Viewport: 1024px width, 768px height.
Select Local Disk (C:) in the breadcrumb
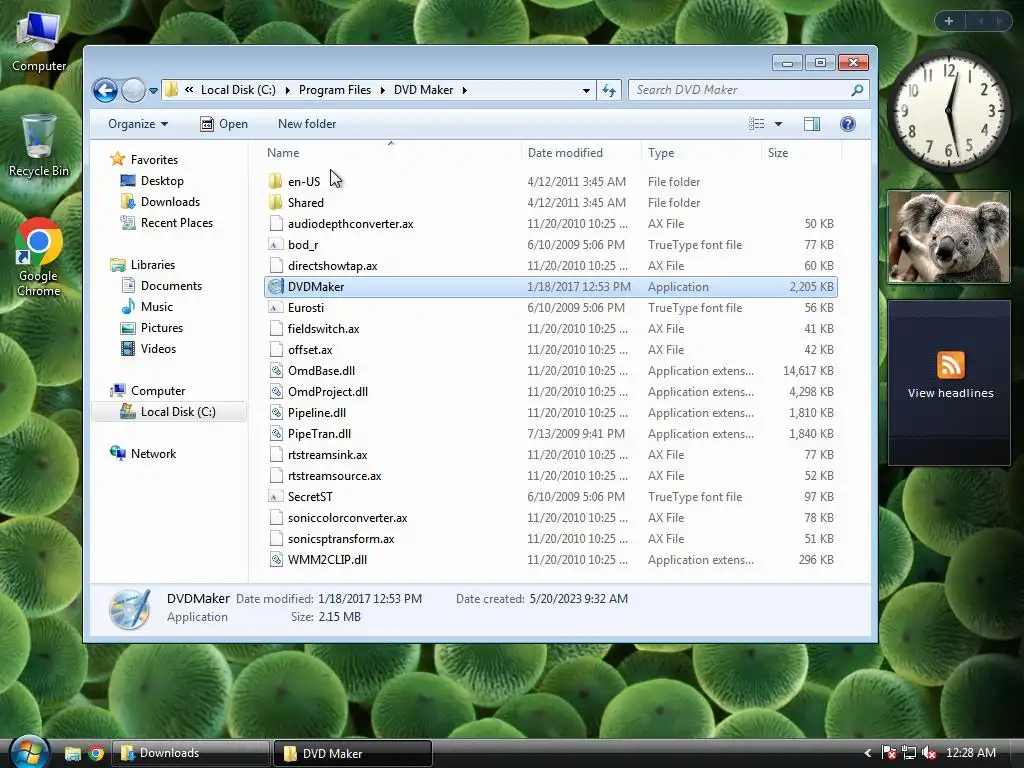(x=238, y=90)
